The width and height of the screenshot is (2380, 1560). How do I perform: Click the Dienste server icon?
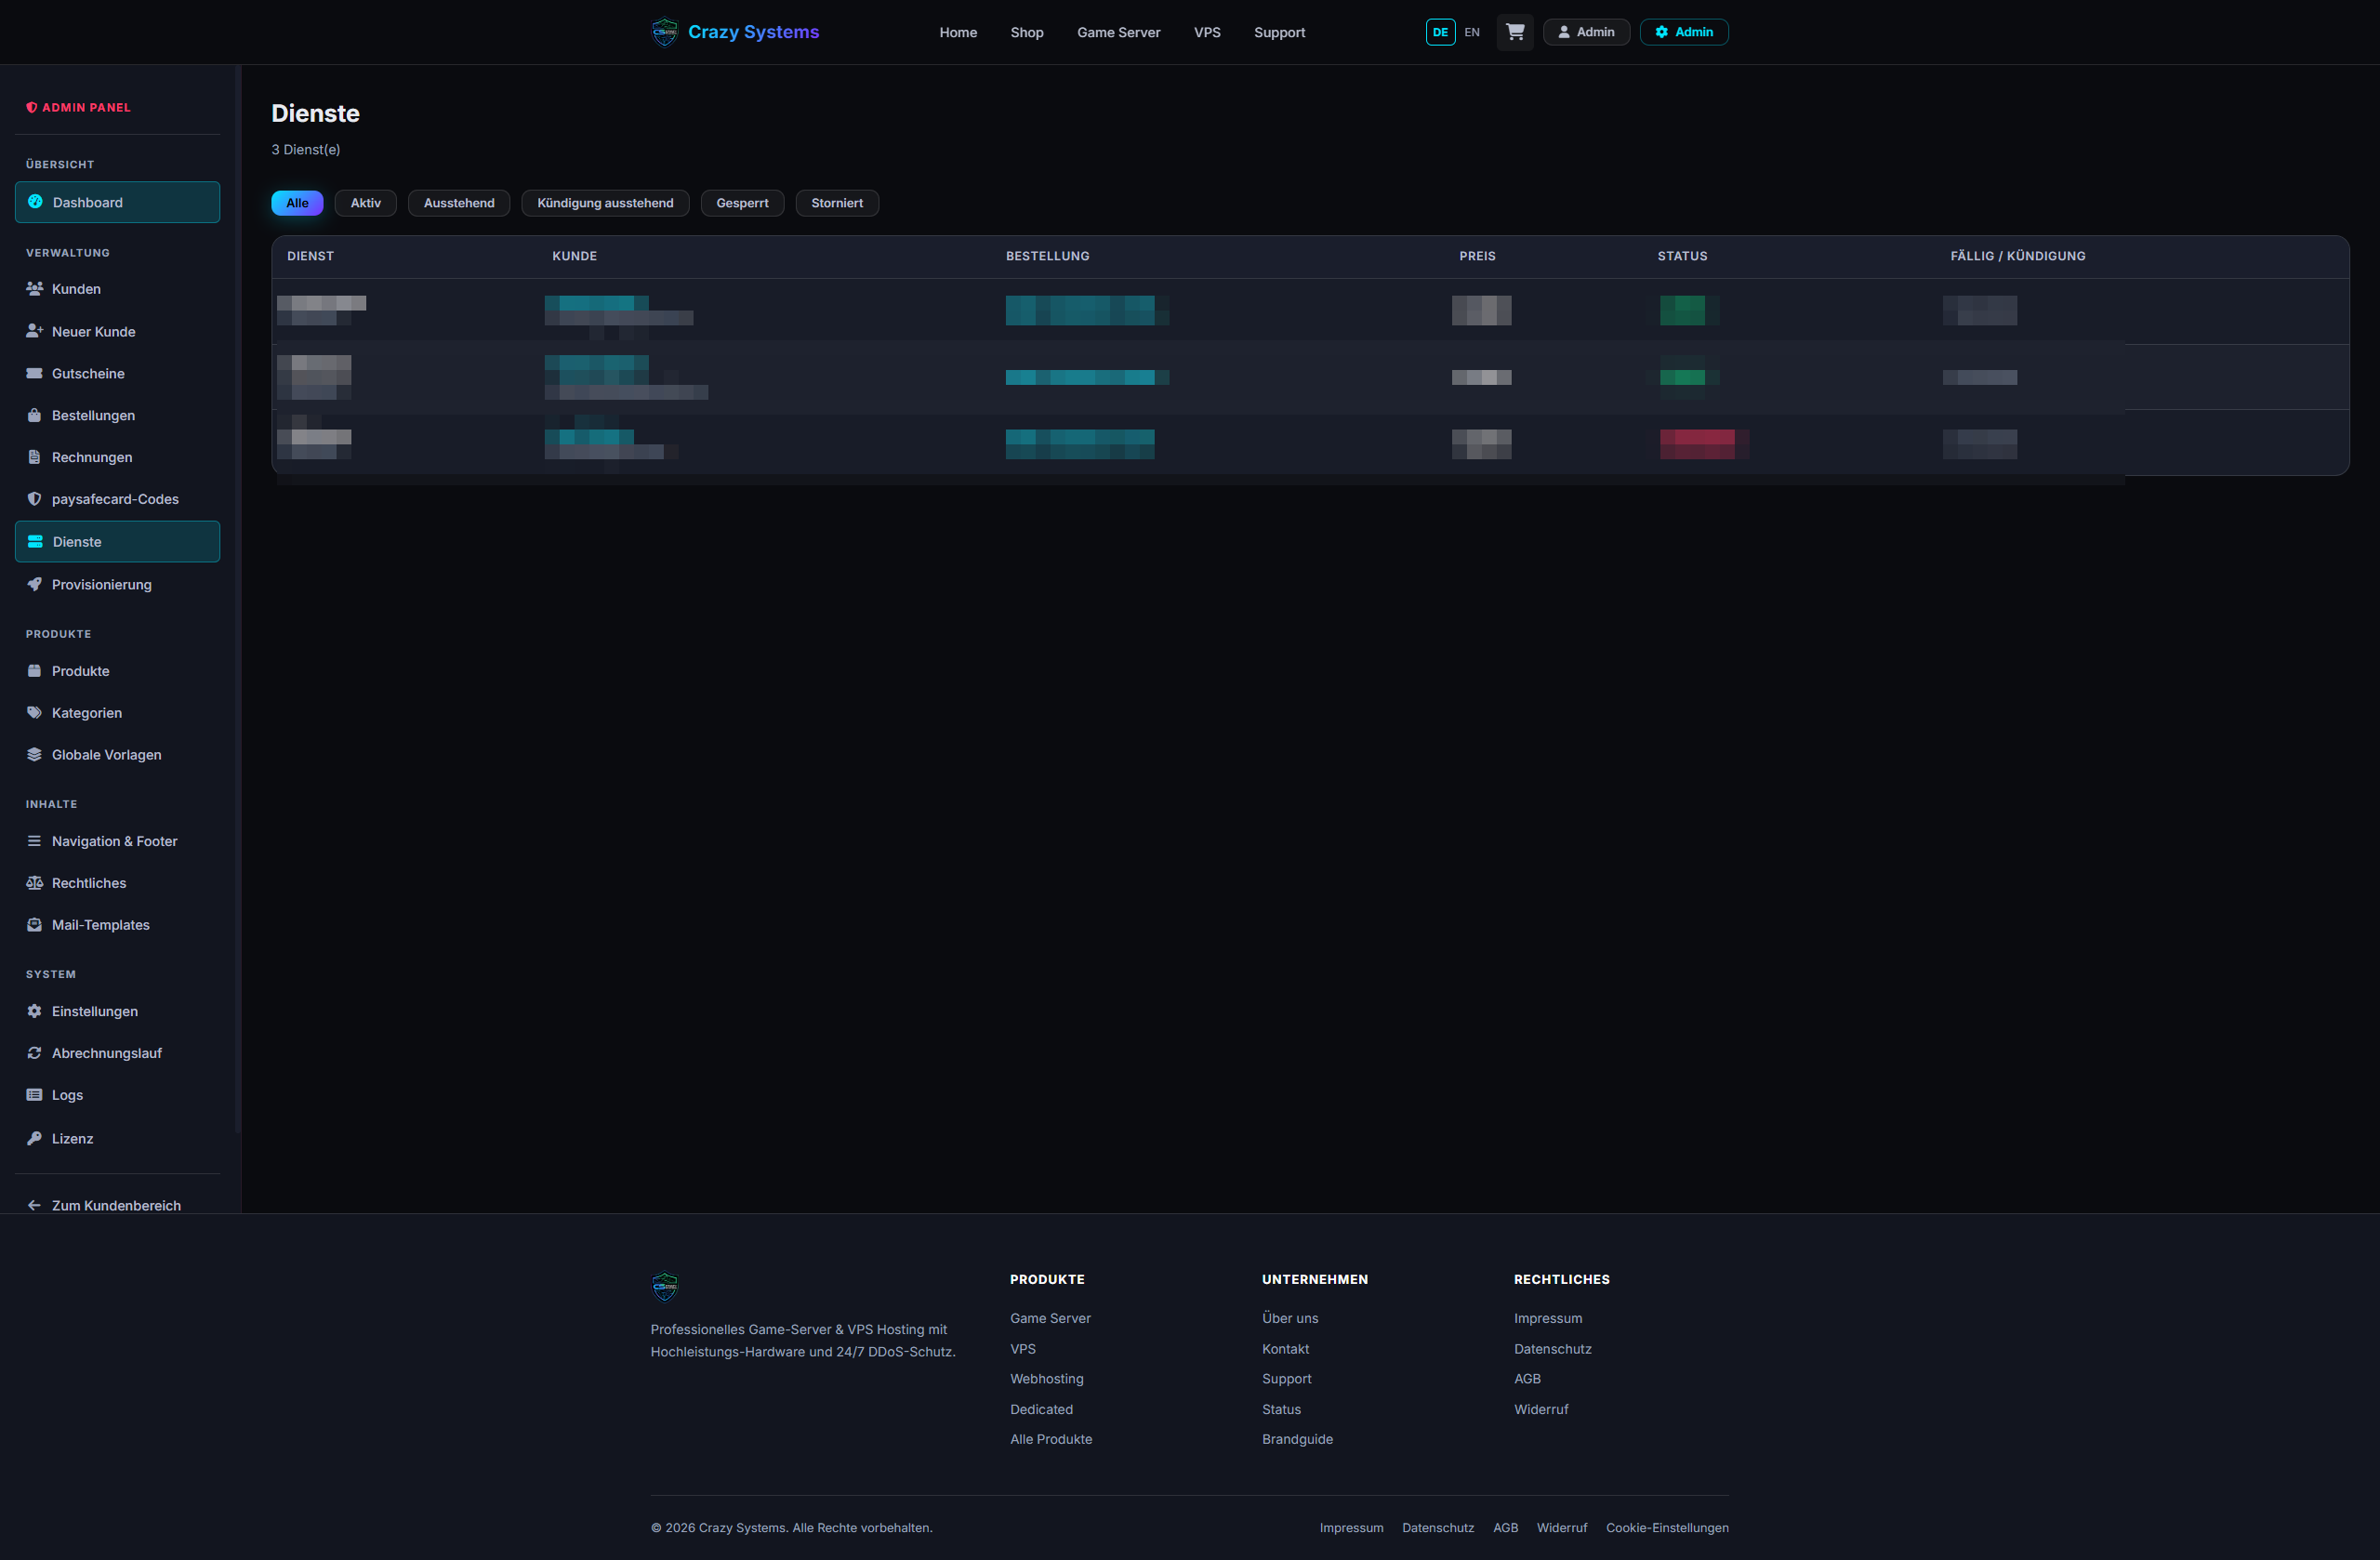click(35, 541)
